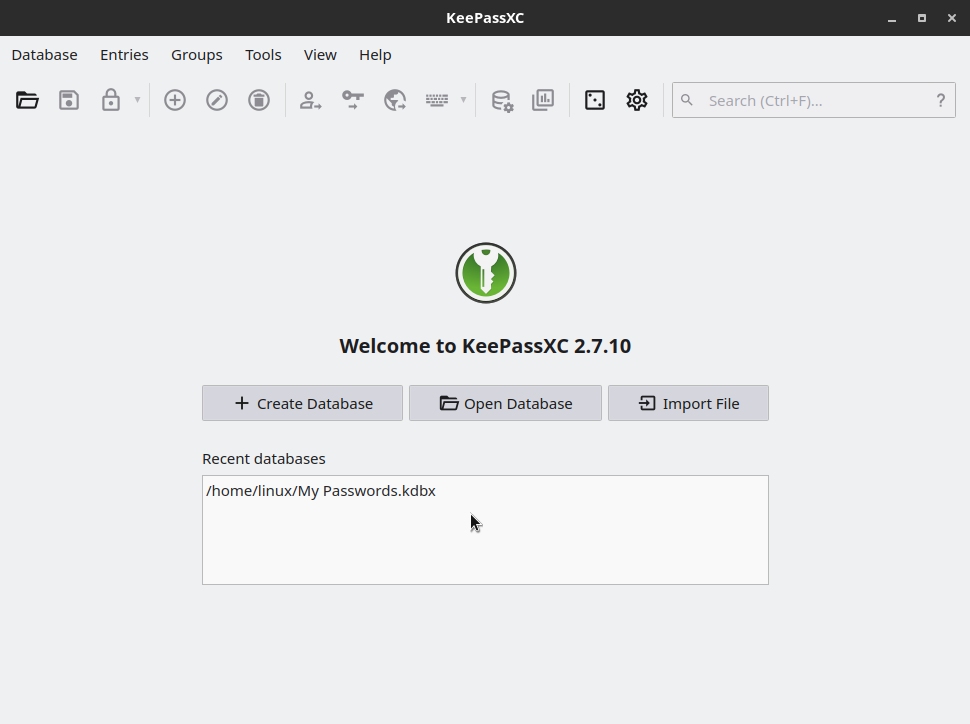Open Database Reports toolbar icon
970x724 pixels.
pos(543,100)
